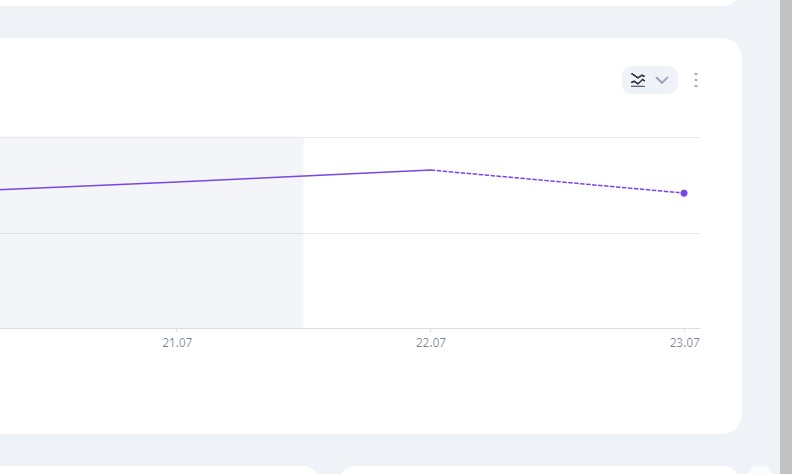Click the line peak above 22.07

[431, 170]
